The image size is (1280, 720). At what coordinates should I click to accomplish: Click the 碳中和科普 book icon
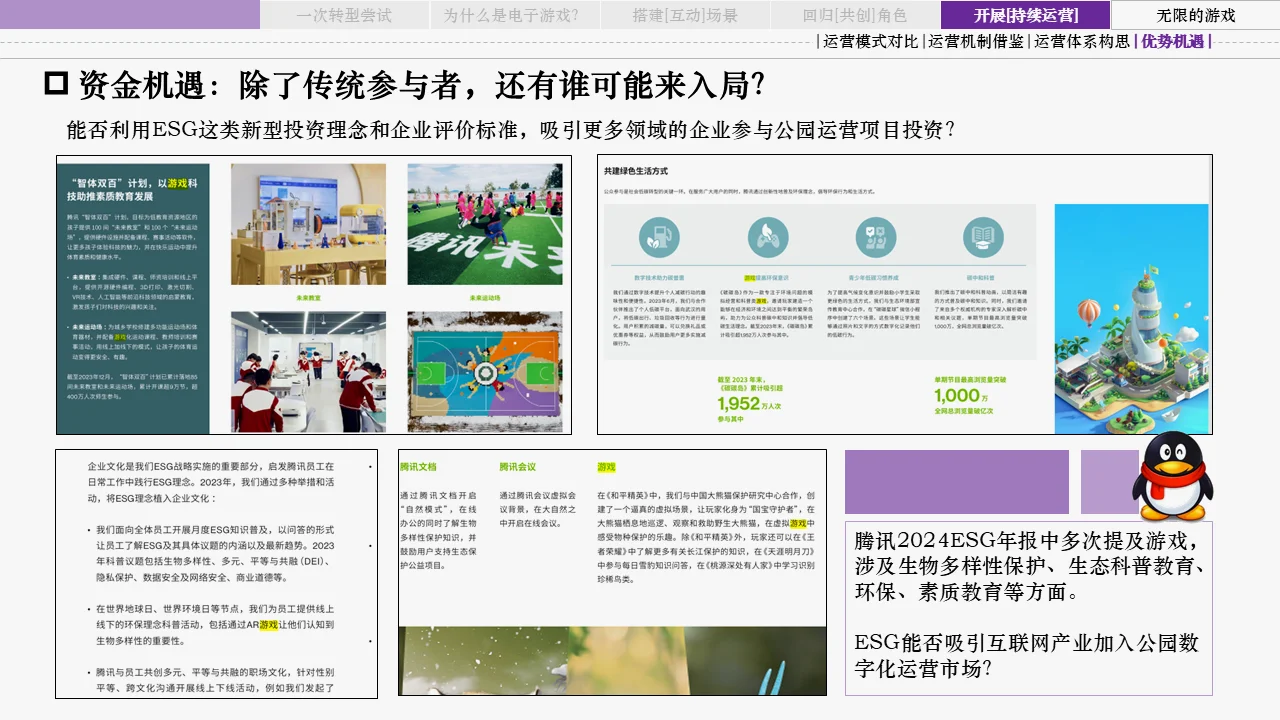983,238
